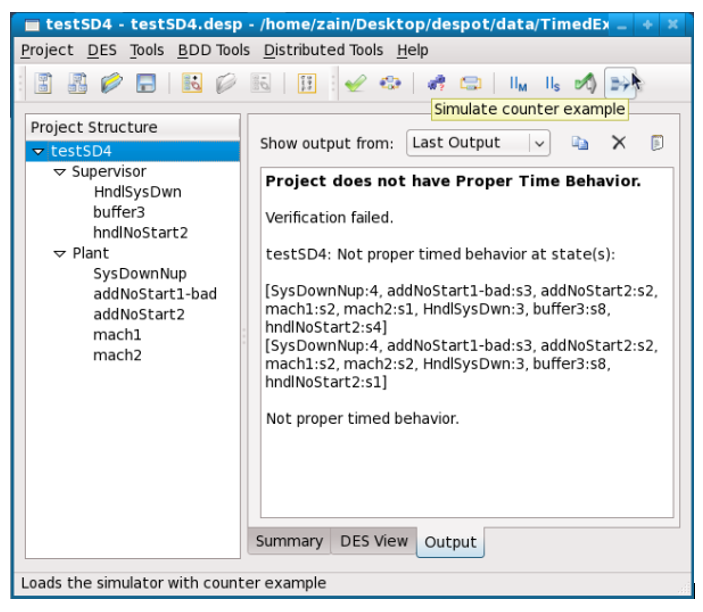Click the New project icon in toolbar

pos(44,84)
